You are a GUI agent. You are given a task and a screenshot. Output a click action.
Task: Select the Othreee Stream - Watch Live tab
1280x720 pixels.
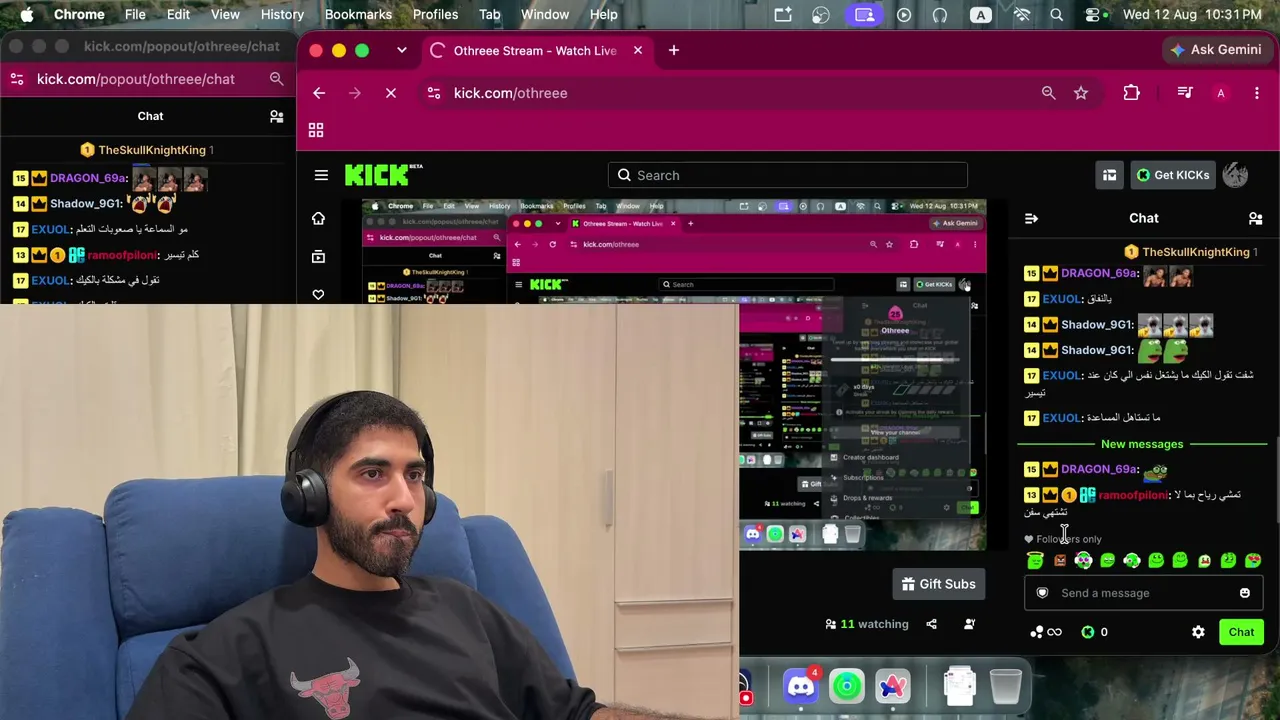pos(535,50)
